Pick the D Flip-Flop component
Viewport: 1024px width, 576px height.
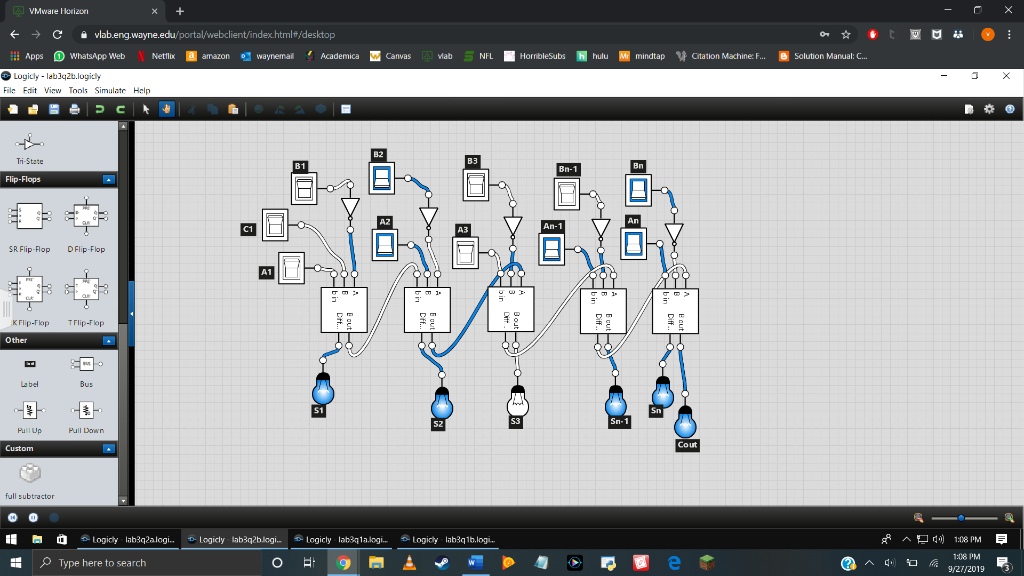pos(86,216)
